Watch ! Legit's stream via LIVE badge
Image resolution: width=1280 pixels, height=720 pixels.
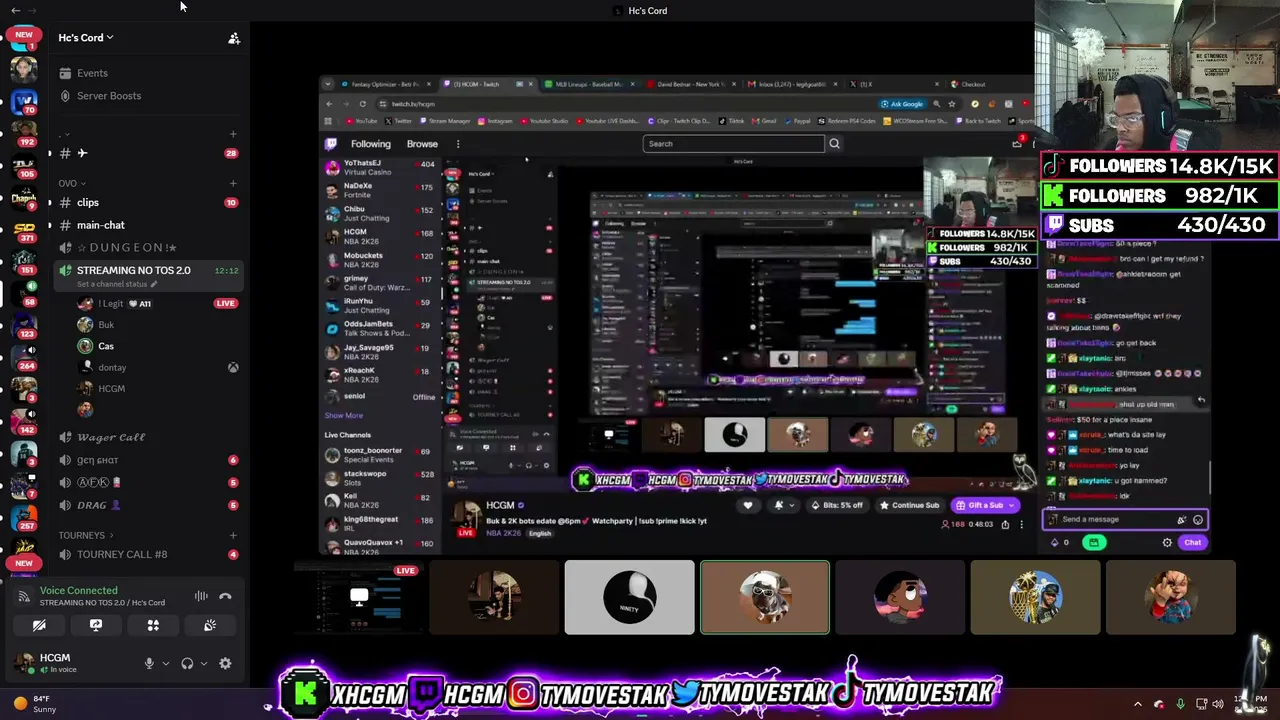[225, 304]
